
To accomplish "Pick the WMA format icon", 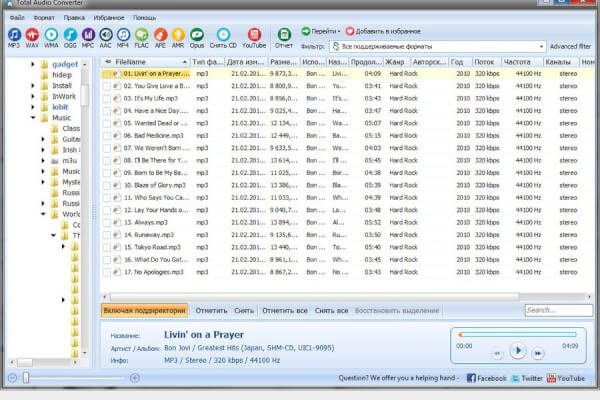I will pyautogui.click(x=51, y=38).
